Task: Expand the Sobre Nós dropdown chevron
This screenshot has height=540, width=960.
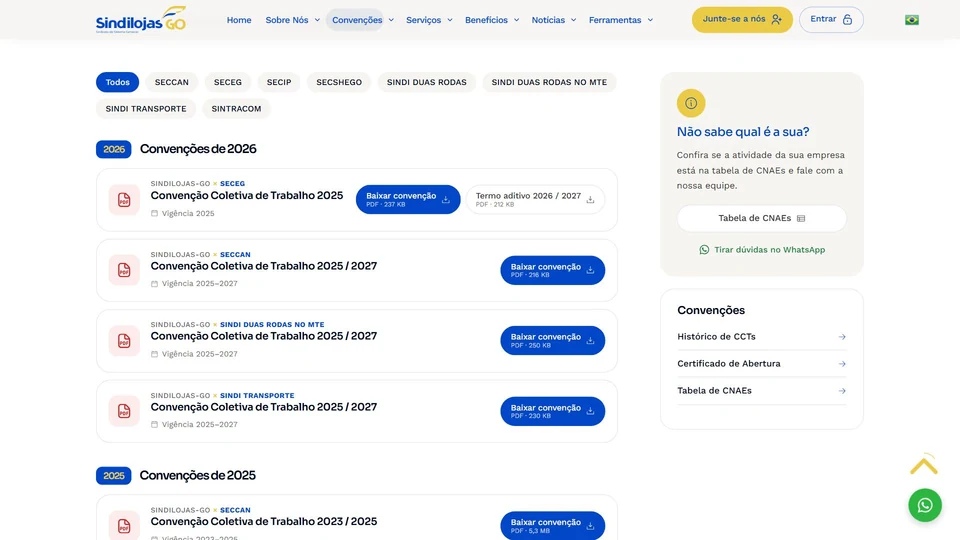Action: pyautogui.click(x=317, y=20)
